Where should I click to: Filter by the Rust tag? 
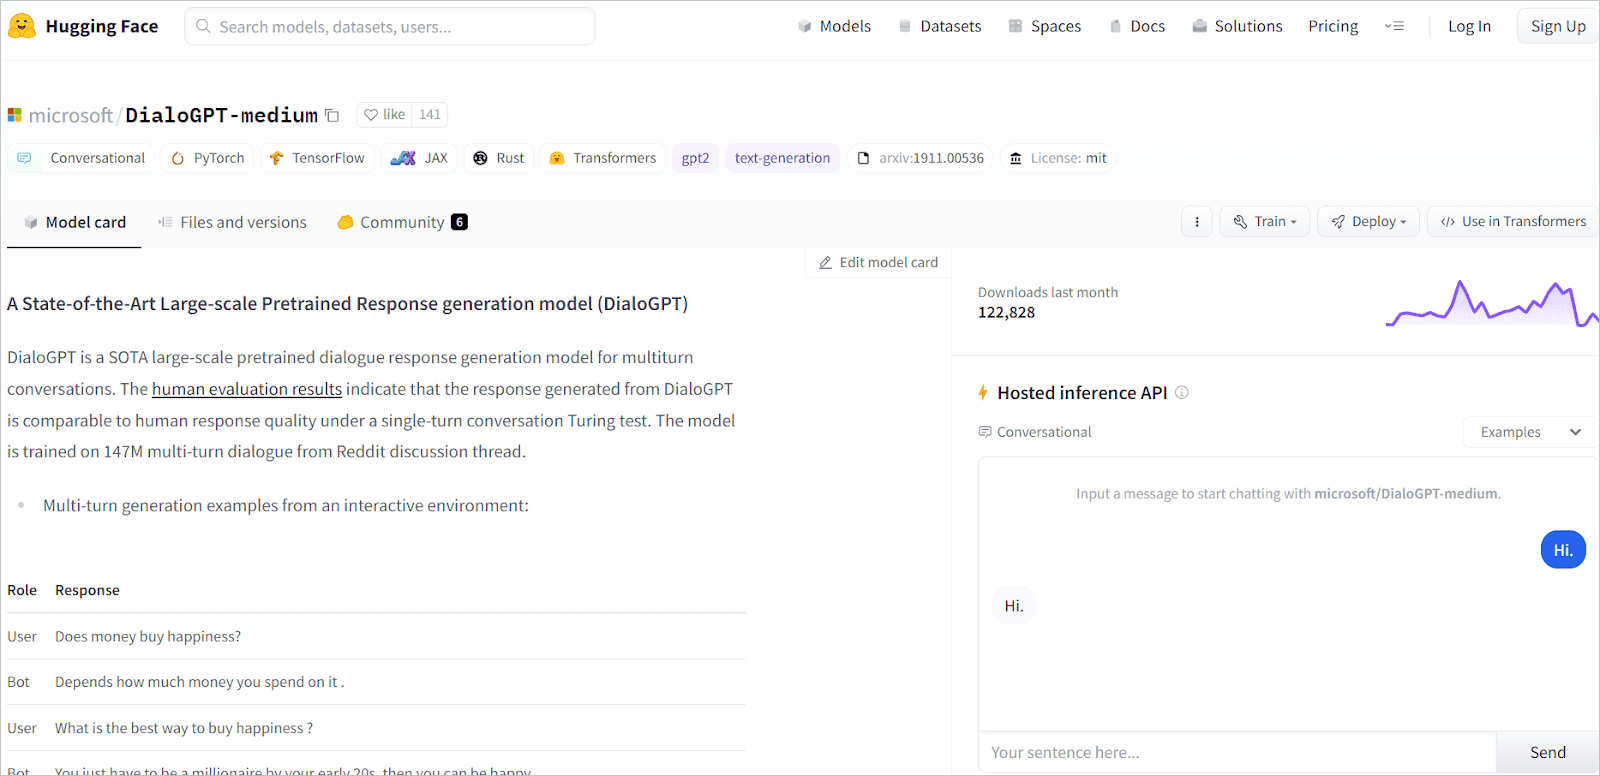pyautogui.click(x=499, y=158)
